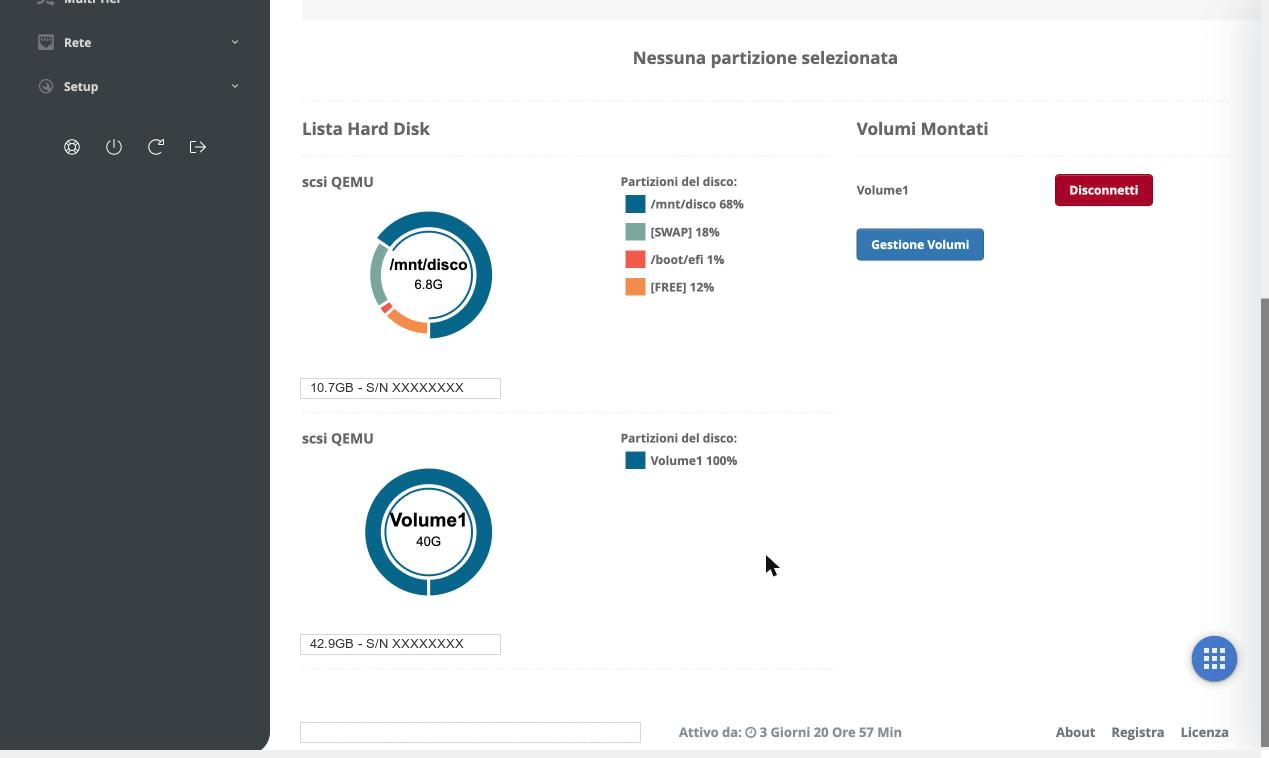The width and height of the screenshot is (1269, 758).
Task: Expand the Setup chevron arrow
Action: (235, 86)
